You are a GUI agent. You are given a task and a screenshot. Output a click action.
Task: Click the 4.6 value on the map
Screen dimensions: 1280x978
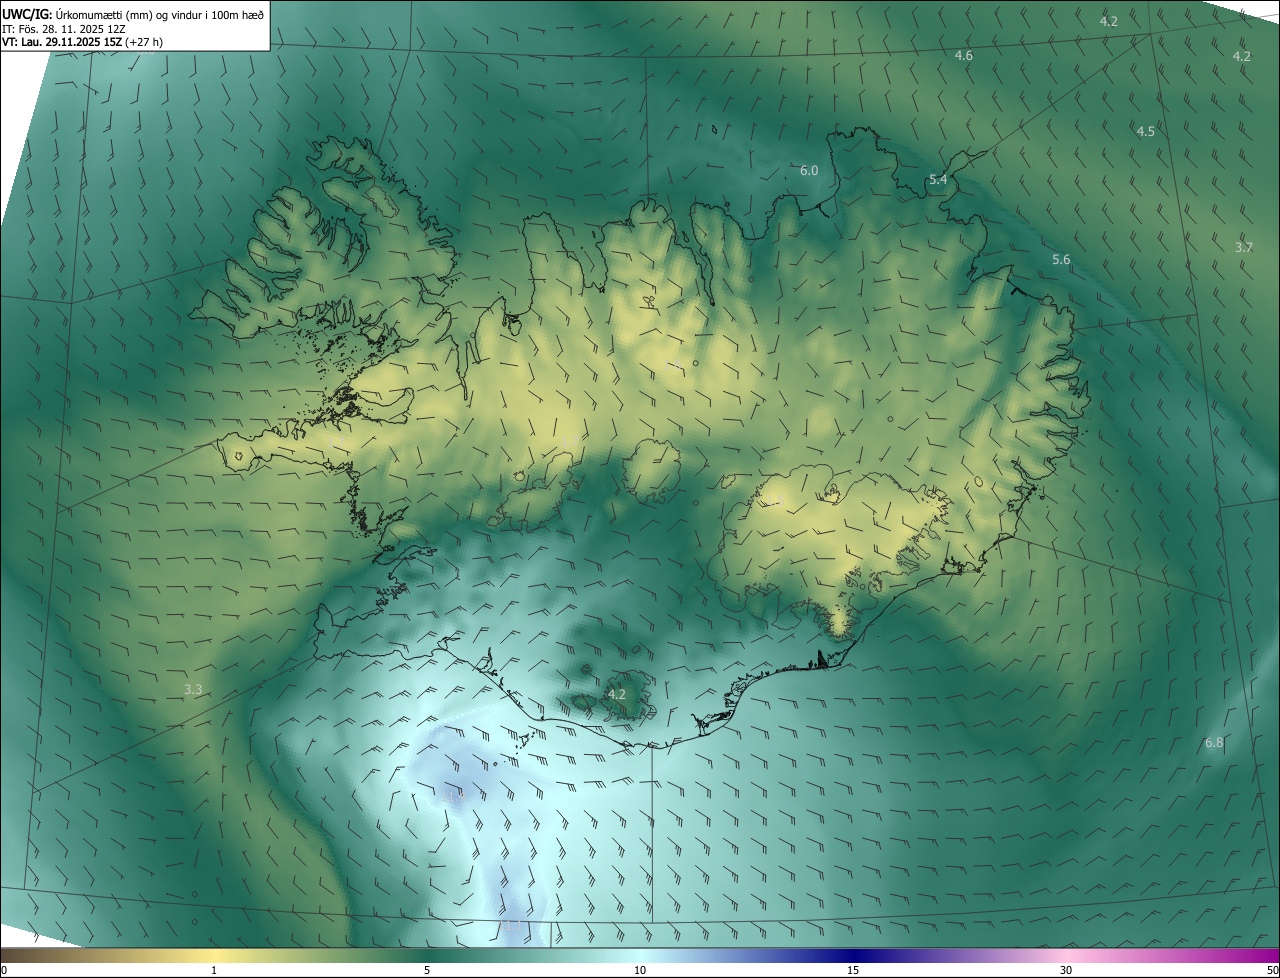tap(964, 56)
